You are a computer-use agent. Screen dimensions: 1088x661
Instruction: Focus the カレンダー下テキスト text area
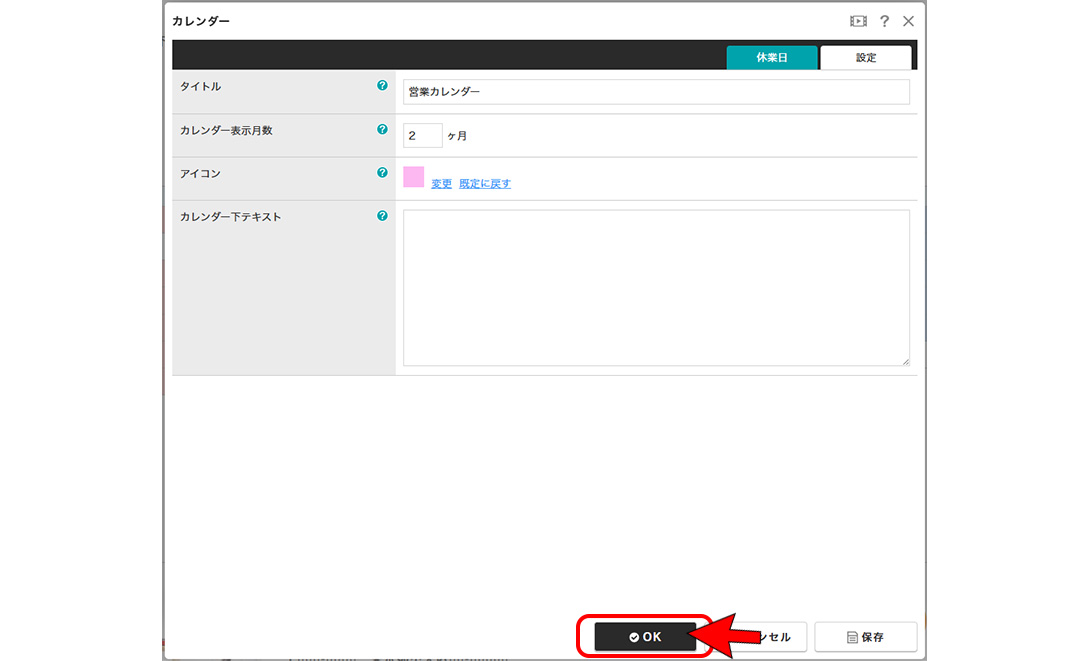(656, 288)
